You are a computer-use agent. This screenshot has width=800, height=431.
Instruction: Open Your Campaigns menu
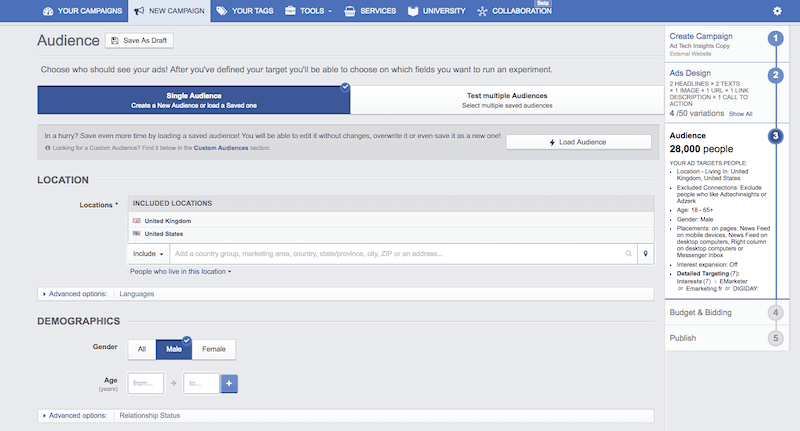pos(83,11)
